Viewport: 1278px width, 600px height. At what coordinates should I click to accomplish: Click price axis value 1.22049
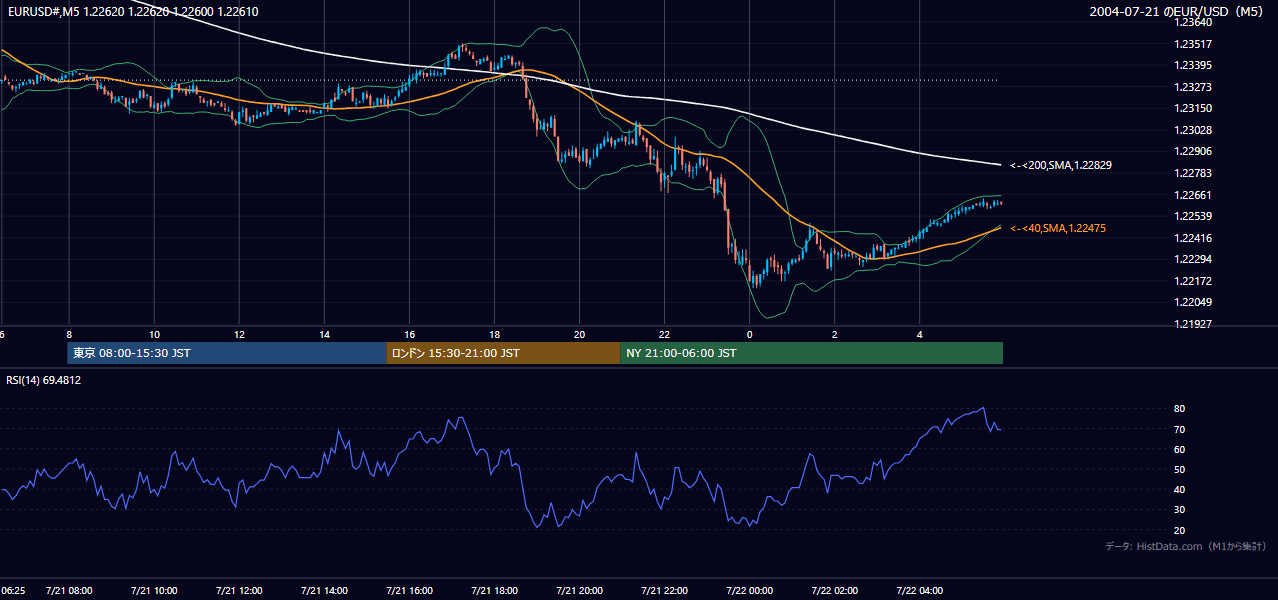point(1193,302)
